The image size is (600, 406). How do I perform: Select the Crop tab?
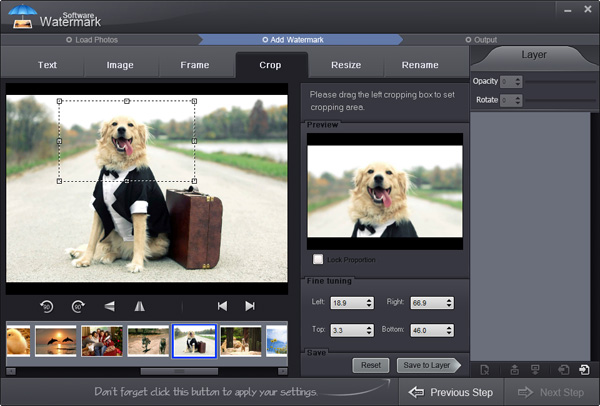click(x=270, y=65)
